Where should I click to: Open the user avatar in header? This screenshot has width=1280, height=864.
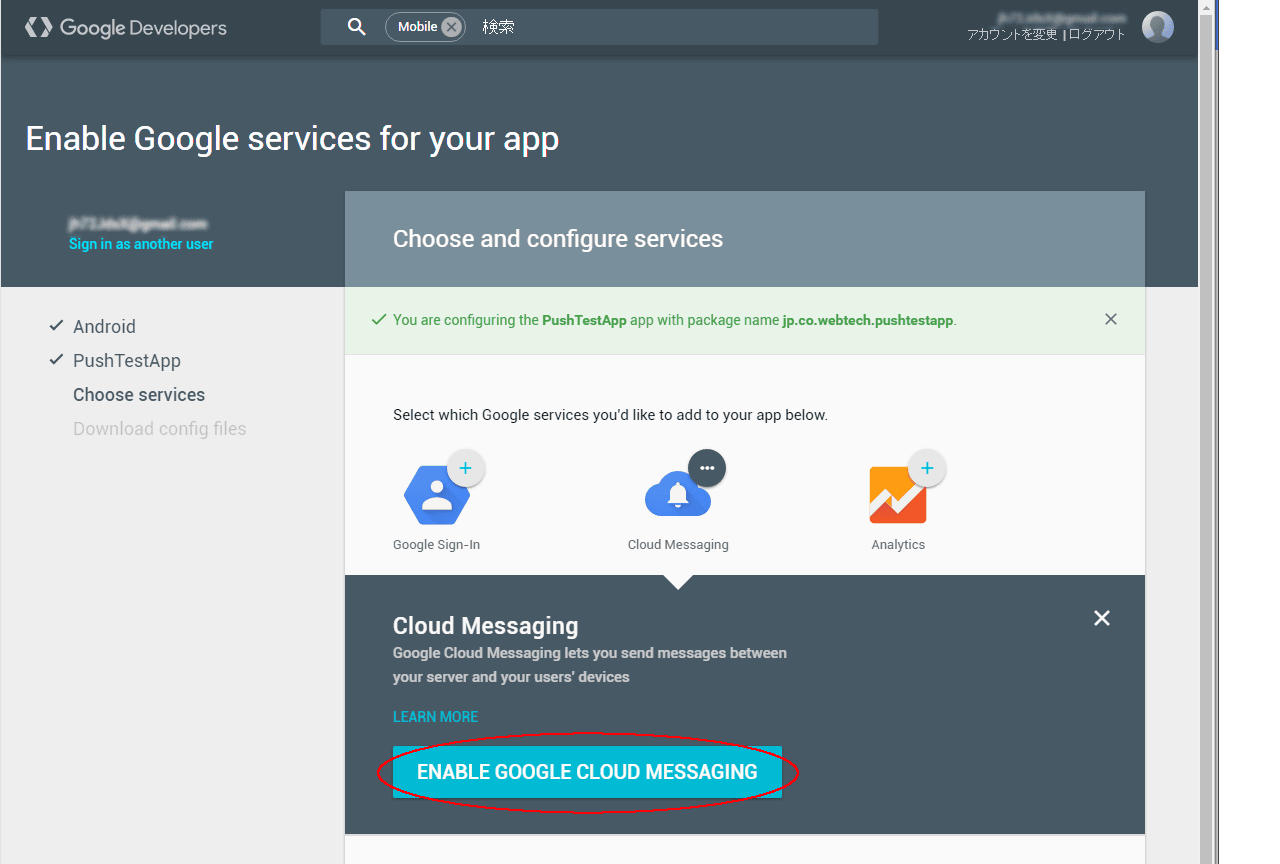1158,27
